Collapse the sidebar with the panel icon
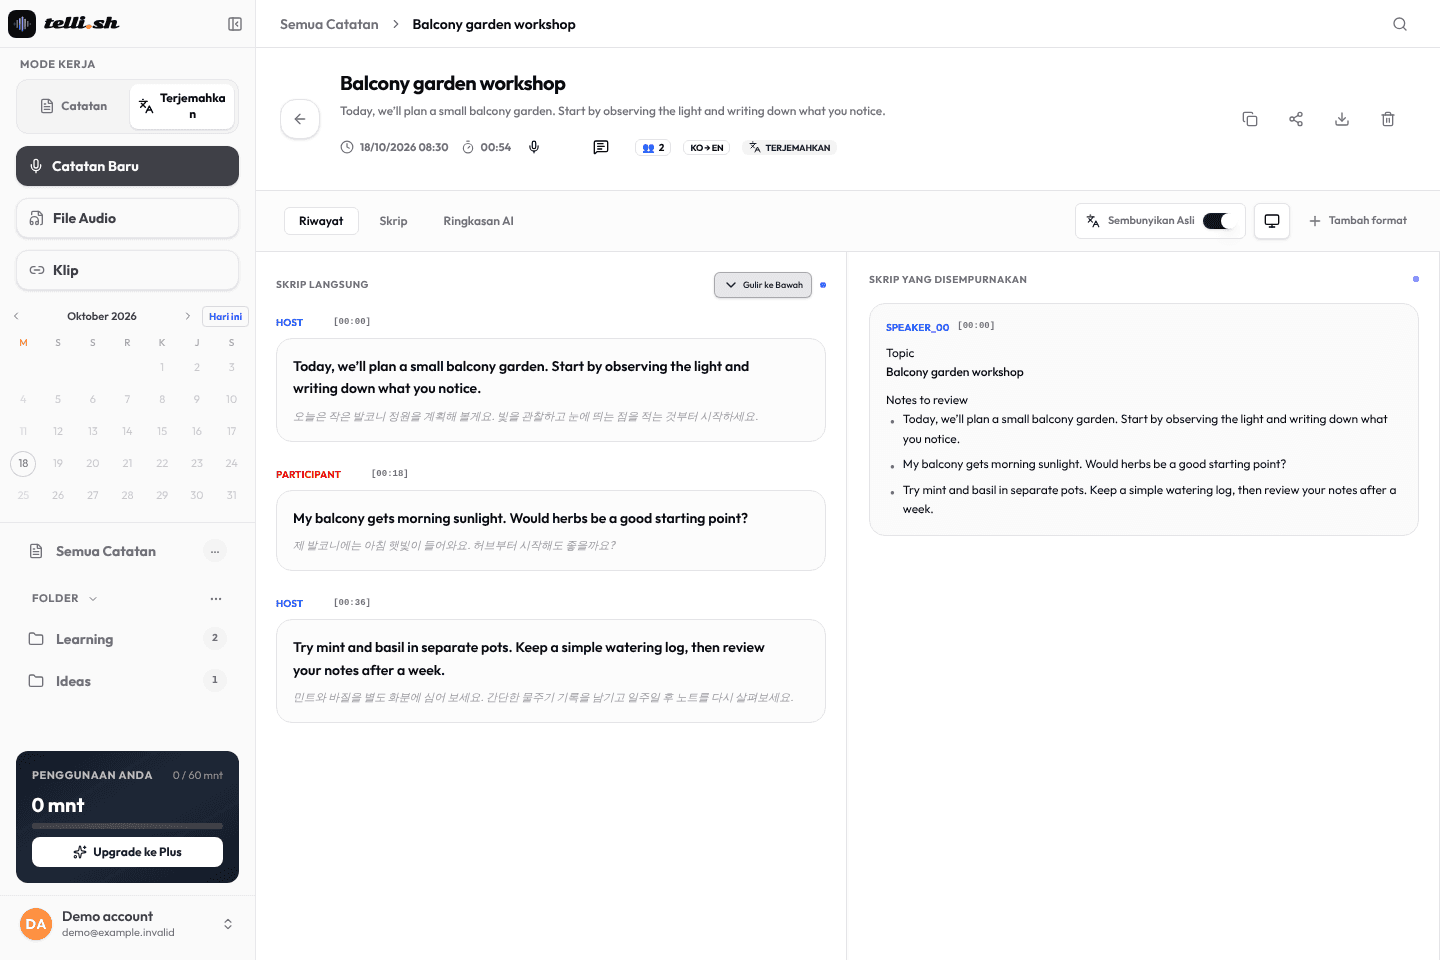The width and height of the screenshot is (1440, 960). click(235, 24)
